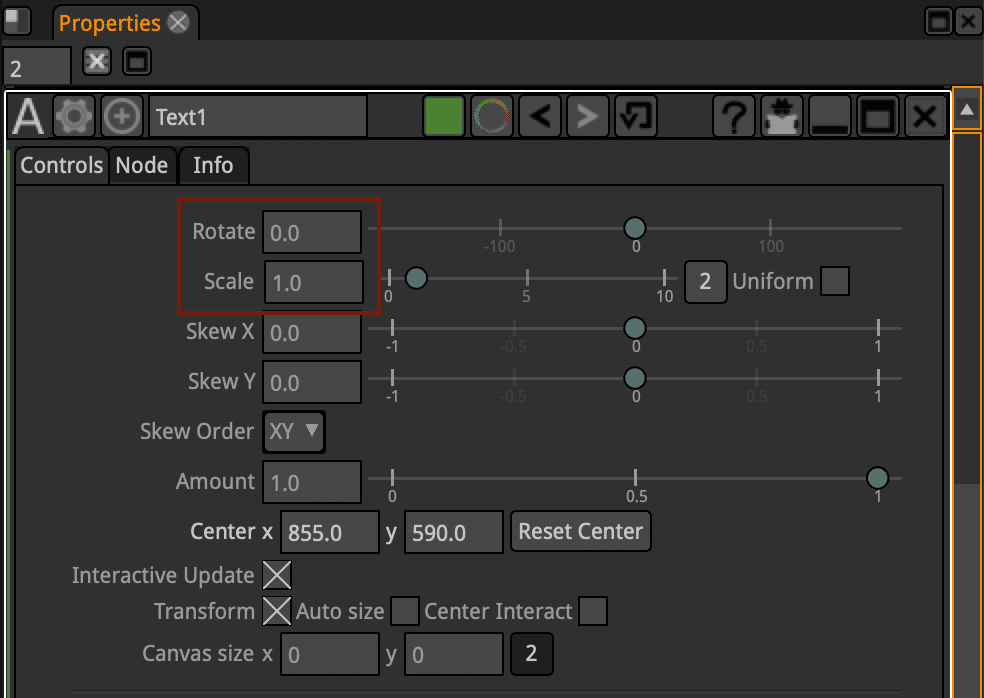Enable the Uniform checkbox

(x=835, y=281)
